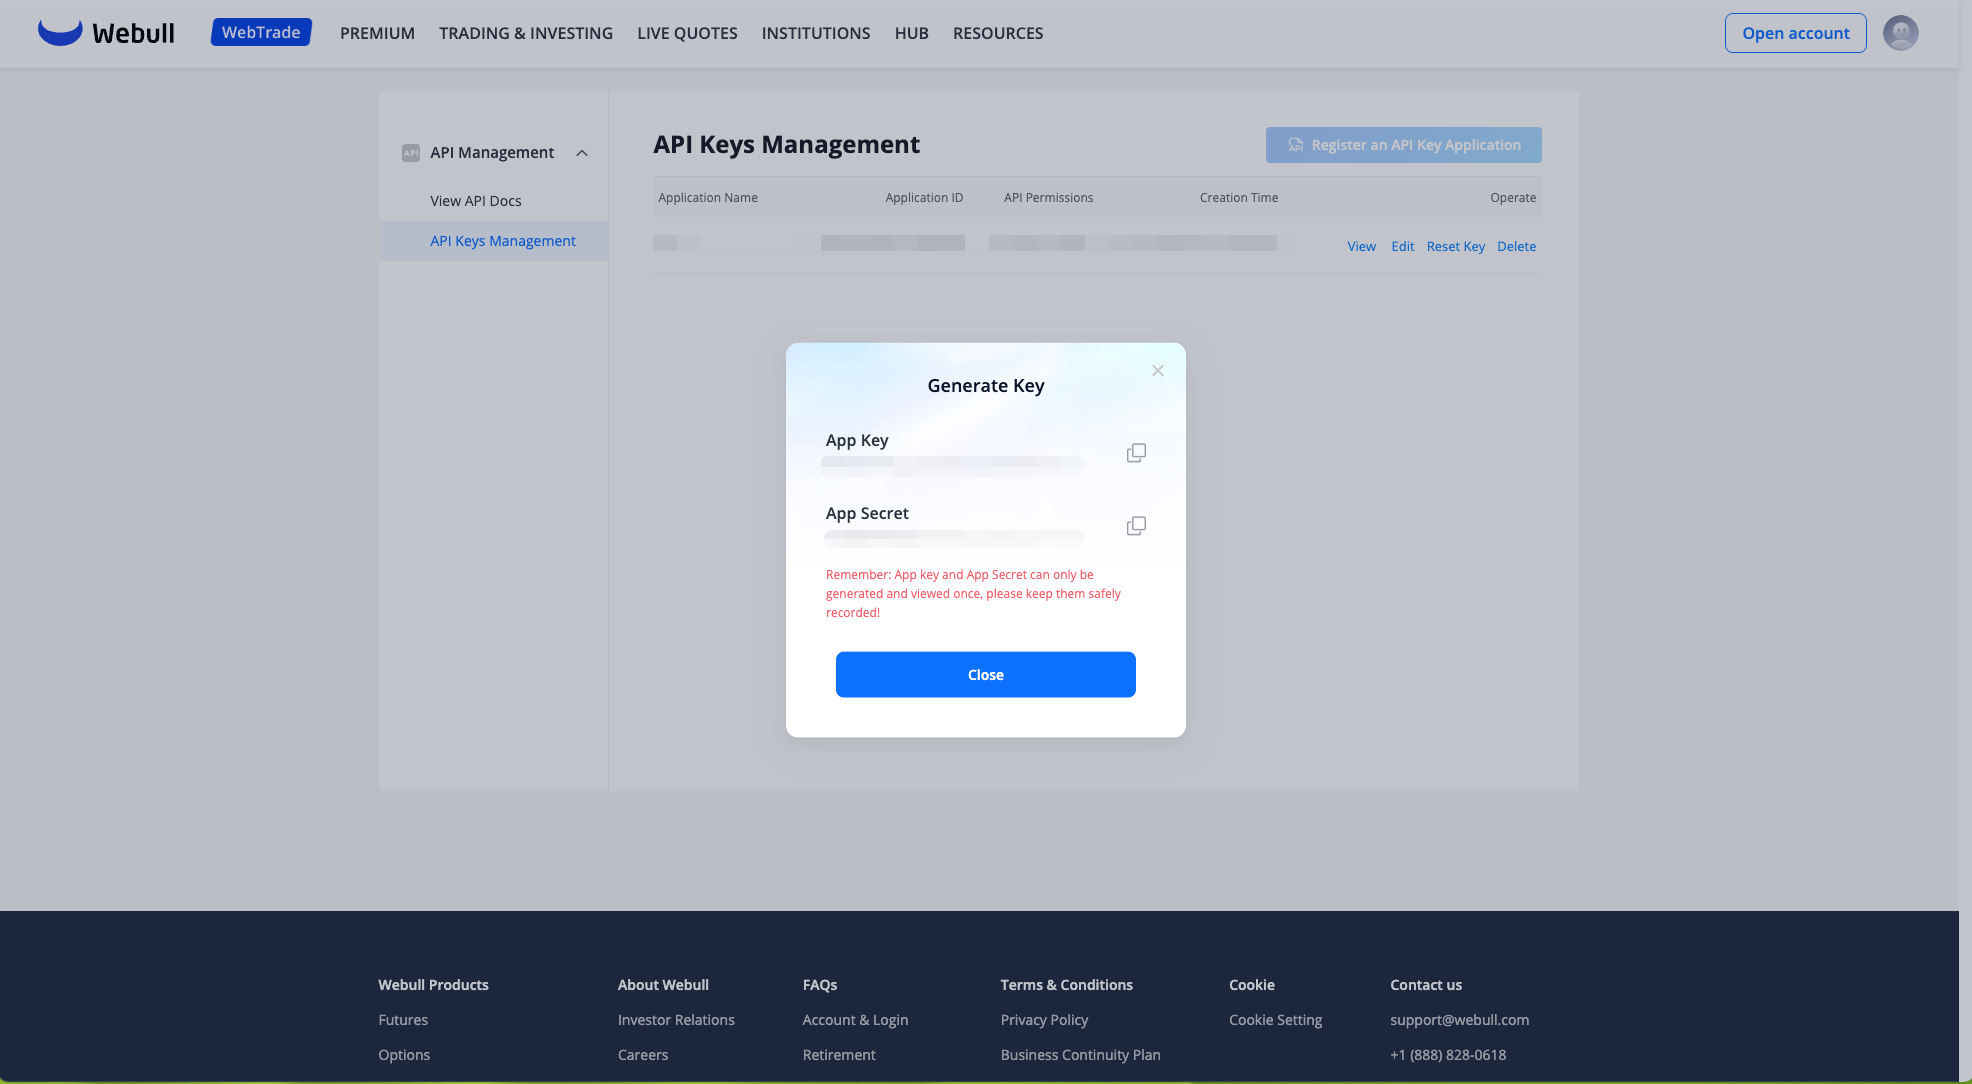Screen dimensions: 1972x1084
Task: Select View API Docs in sidebar
Action: pyautogui.click(x=475, y=201)
